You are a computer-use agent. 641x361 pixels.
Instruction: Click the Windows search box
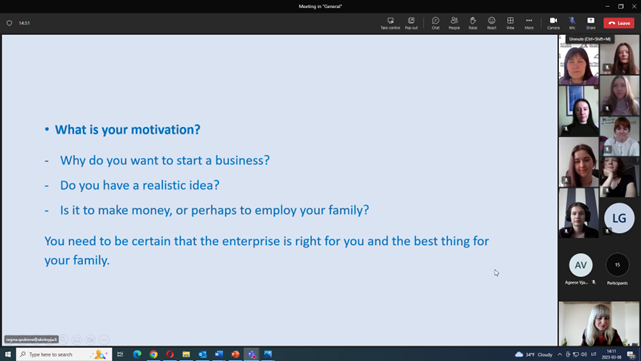pyautogui.click(x=64, y=354)
